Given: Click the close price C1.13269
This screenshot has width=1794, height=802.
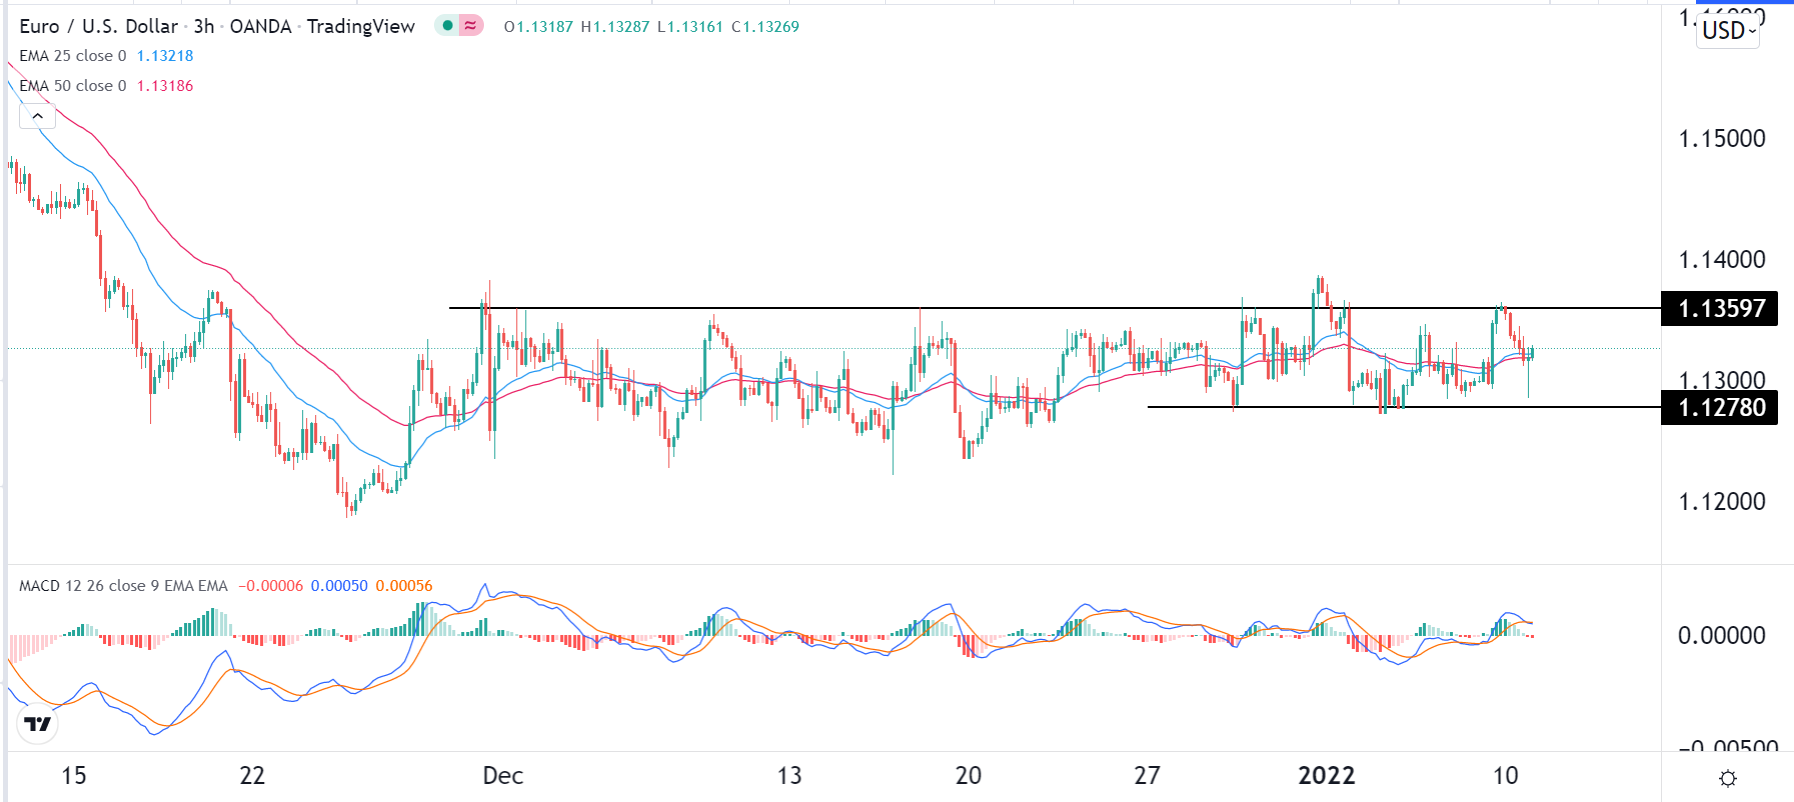Looking at the screenshot, I should point(765,27).
